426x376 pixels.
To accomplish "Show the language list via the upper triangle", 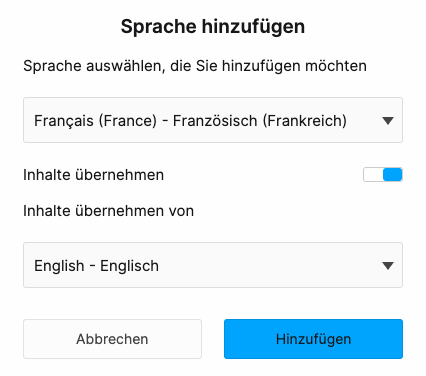I will [388, 121].
